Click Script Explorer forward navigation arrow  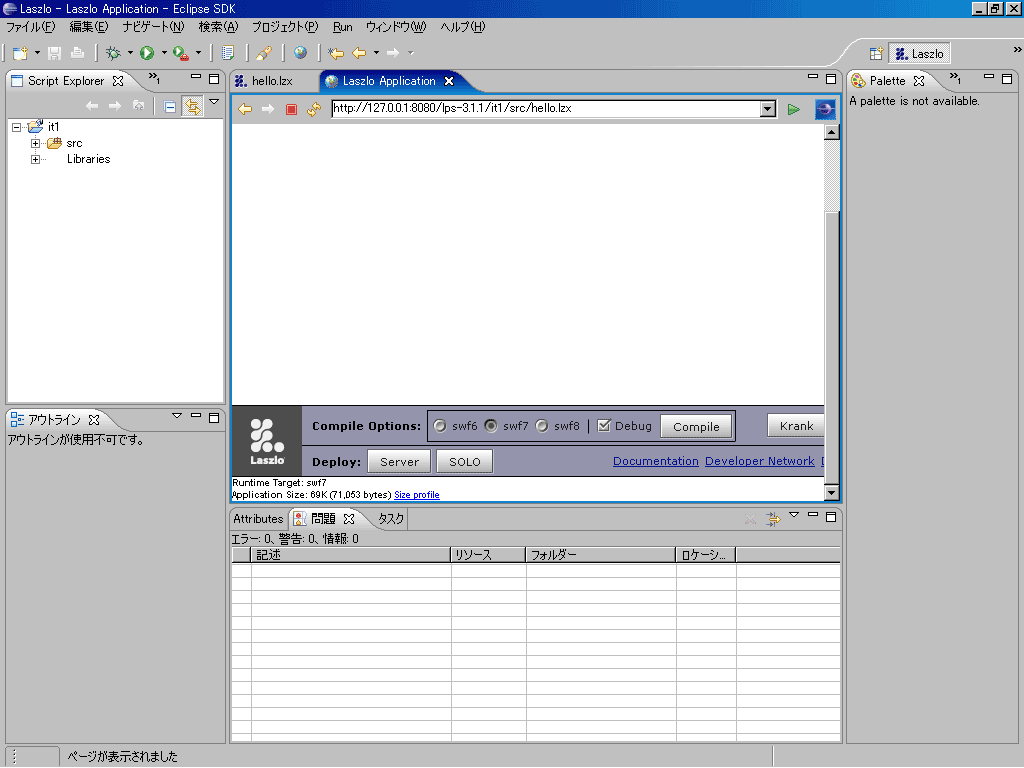(115, 106)
